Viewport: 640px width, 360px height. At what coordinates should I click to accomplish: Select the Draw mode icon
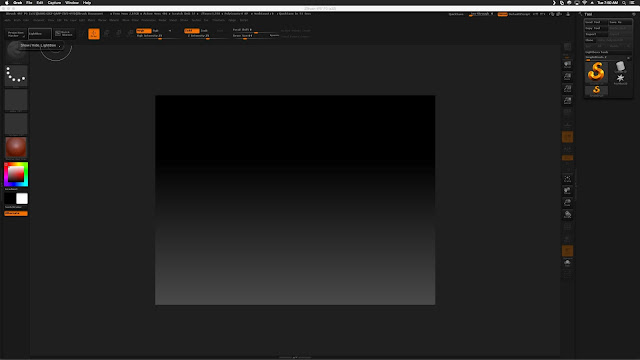94,34
